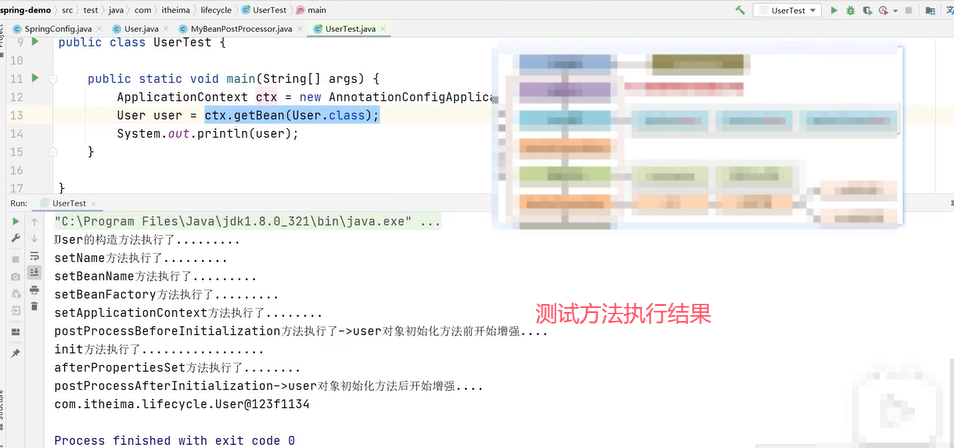954x448 pixels.
Task: Click run gutter arrow beside main method
Action: coord(35,78)
